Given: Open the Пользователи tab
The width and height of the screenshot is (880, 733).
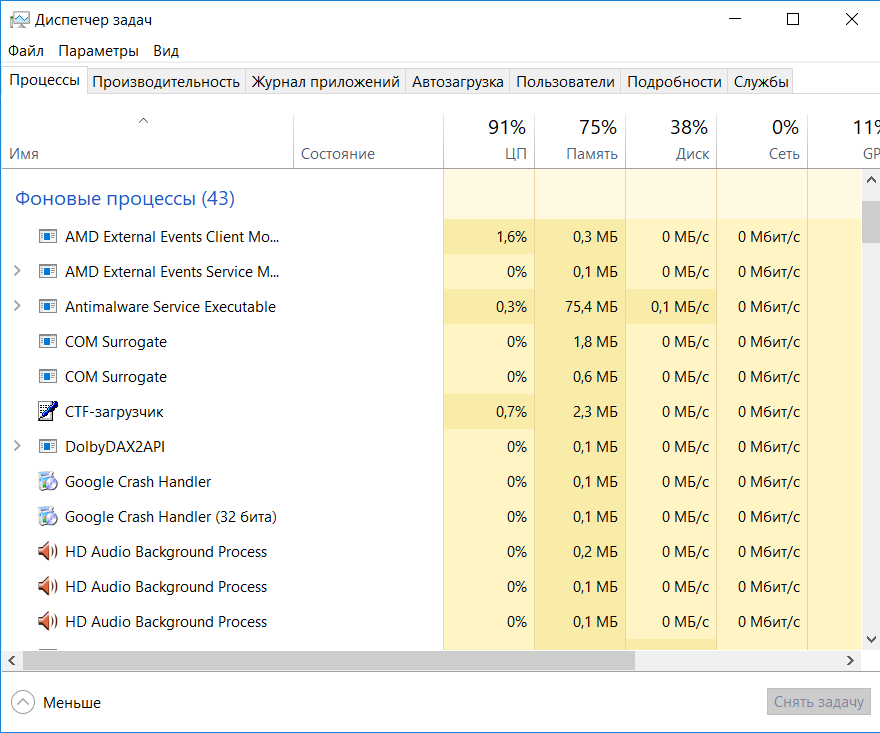Looking at the screenshot, I should tap(565, 82).
